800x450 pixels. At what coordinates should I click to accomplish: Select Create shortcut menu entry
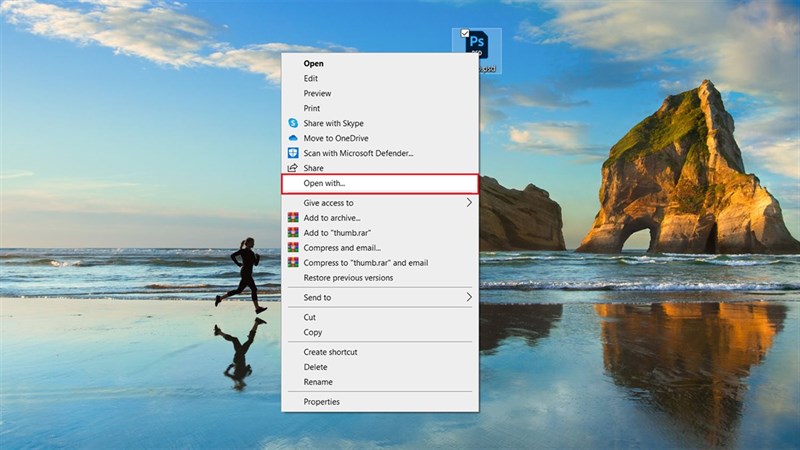(330, 352)
